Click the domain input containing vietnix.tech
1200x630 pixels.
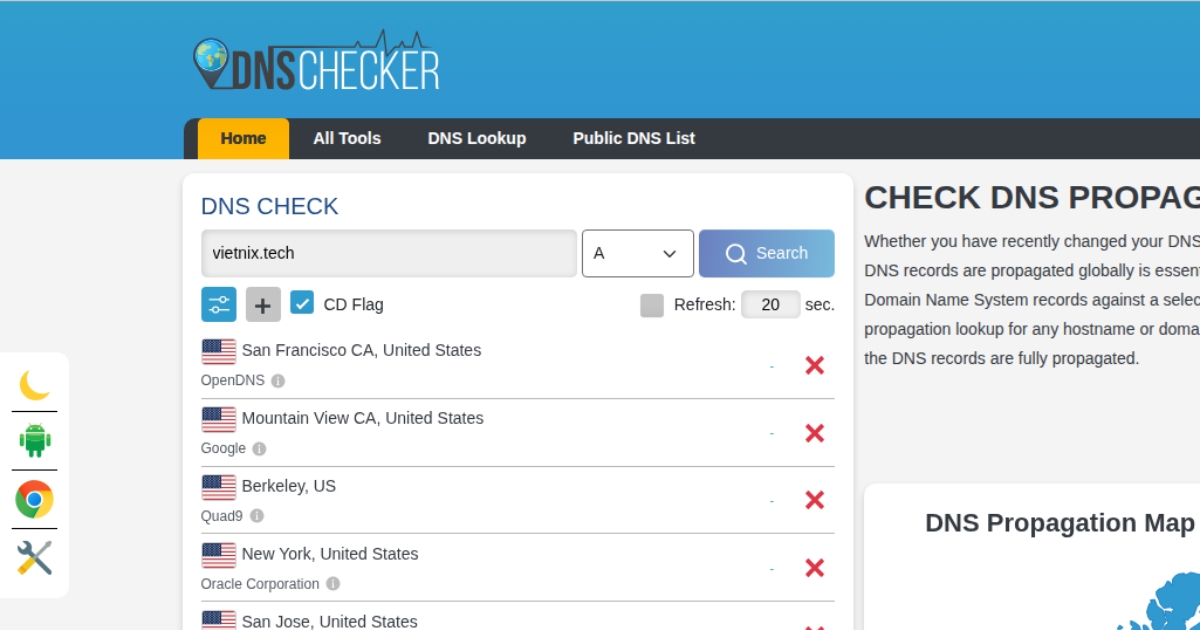(x=389, y=253)
